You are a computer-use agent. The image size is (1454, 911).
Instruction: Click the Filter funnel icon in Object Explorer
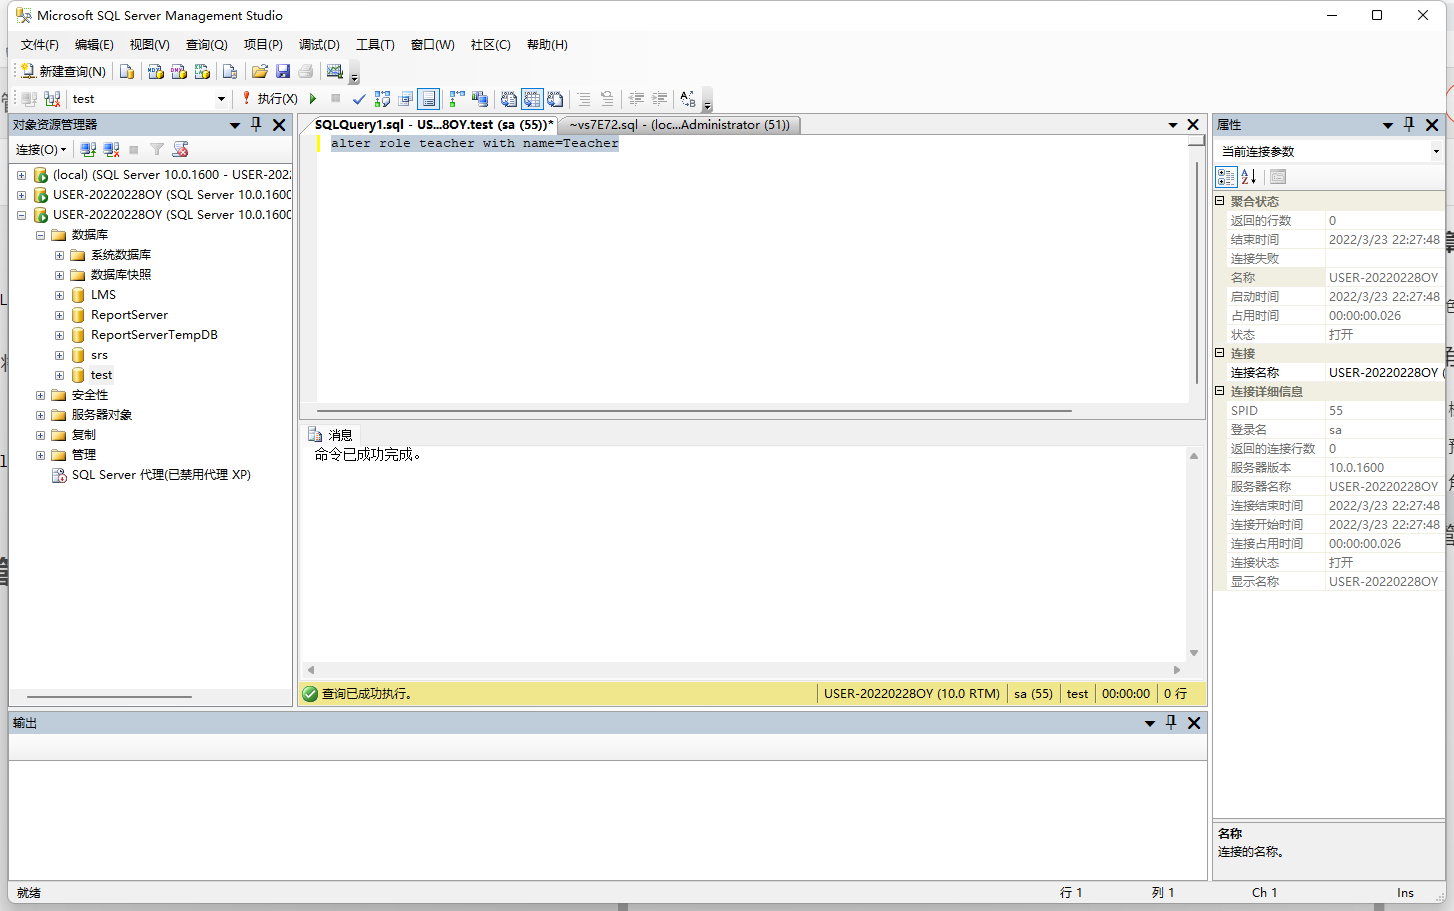[157, 149]
